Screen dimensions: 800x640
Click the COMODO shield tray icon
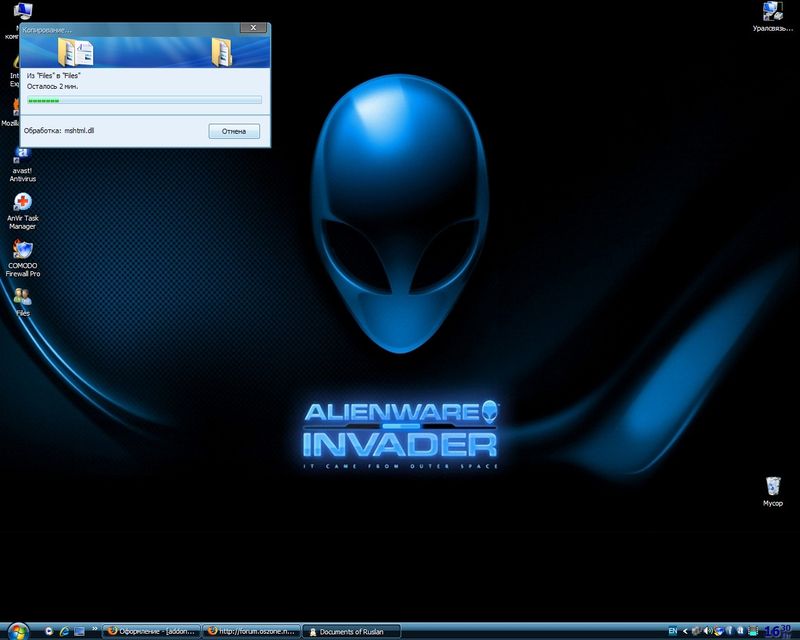click(719, 631)
